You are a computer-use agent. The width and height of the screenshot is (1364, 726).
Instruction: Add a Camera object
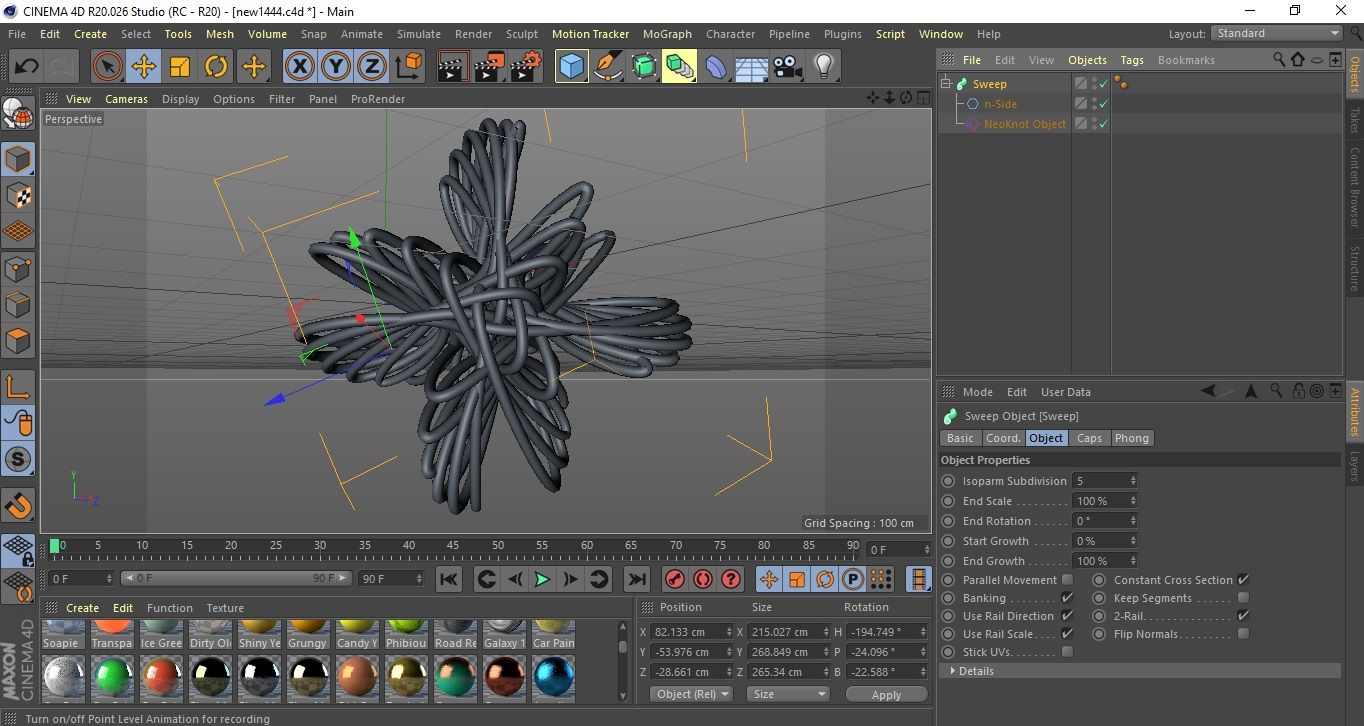pos(787,67)
